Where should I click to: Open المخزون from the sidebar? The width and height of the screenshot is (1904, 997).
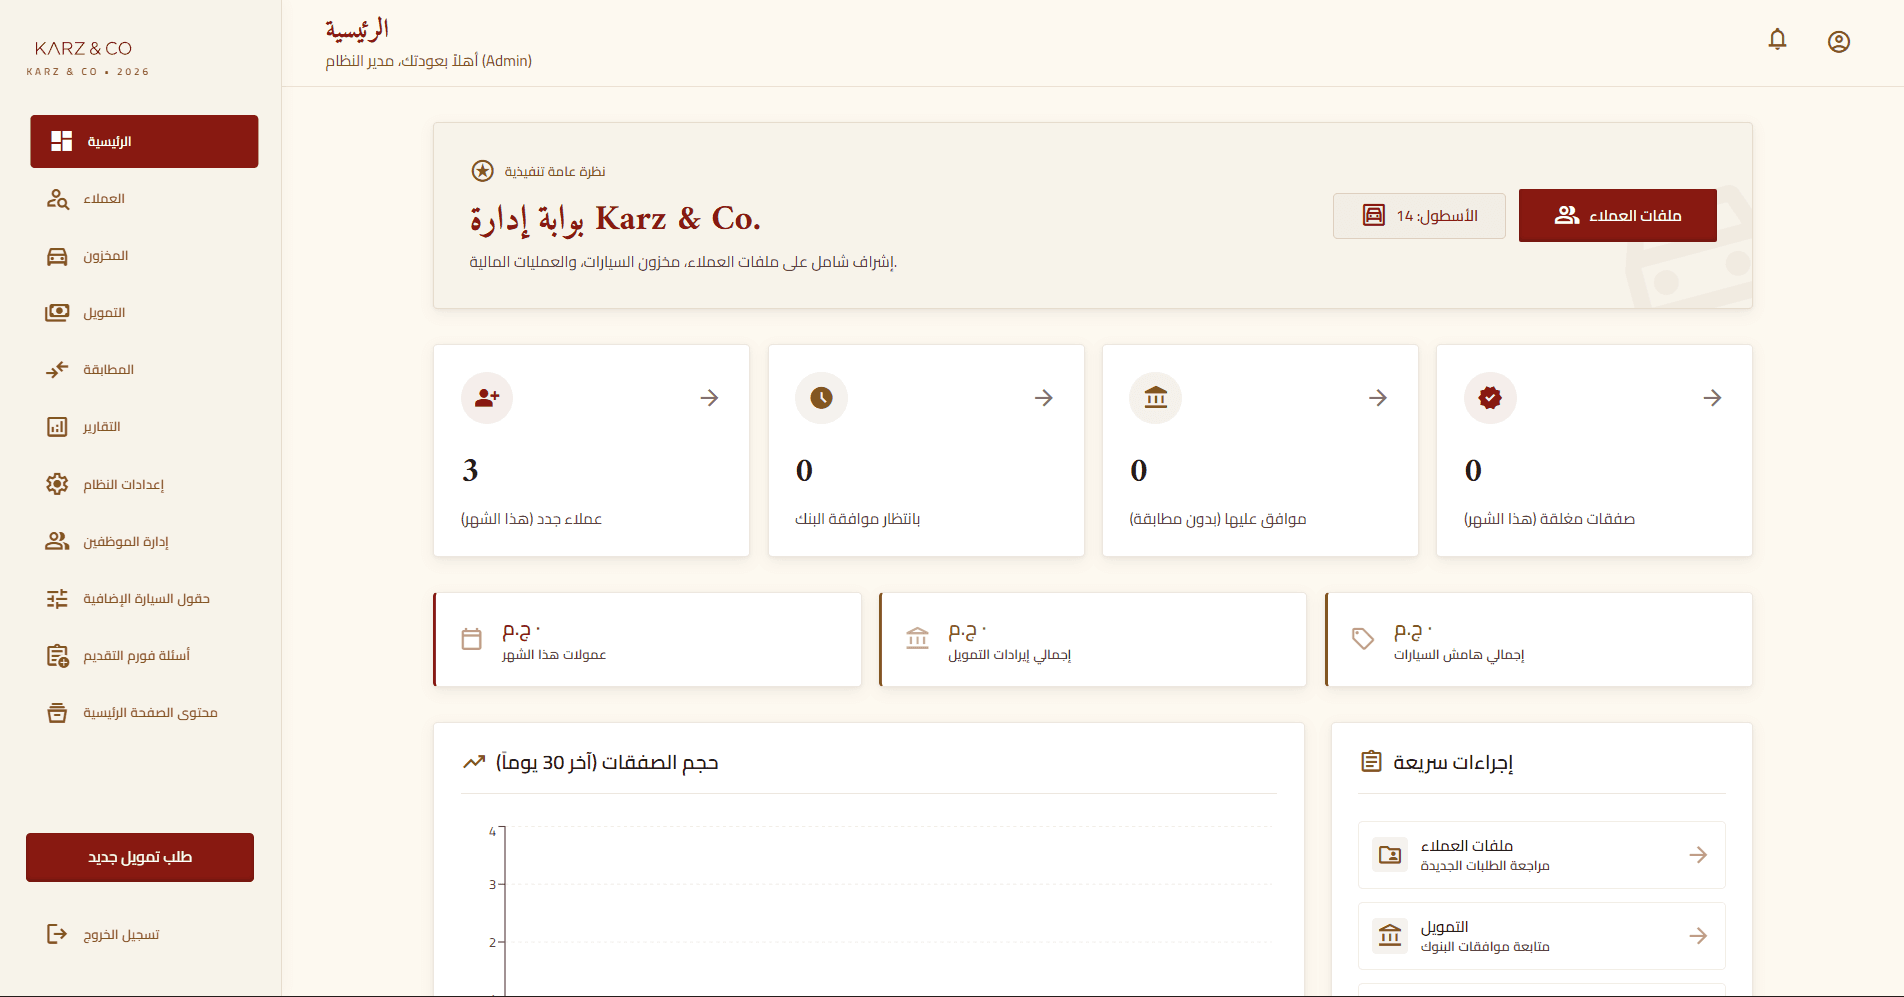(x=144, y=256)
